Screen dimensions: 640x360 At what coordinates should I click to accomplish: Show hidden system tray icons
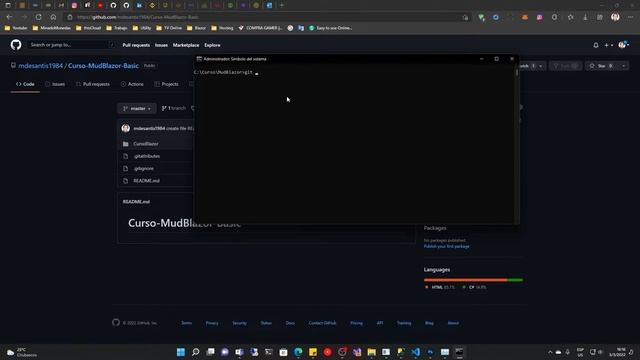tap(550, 352)
